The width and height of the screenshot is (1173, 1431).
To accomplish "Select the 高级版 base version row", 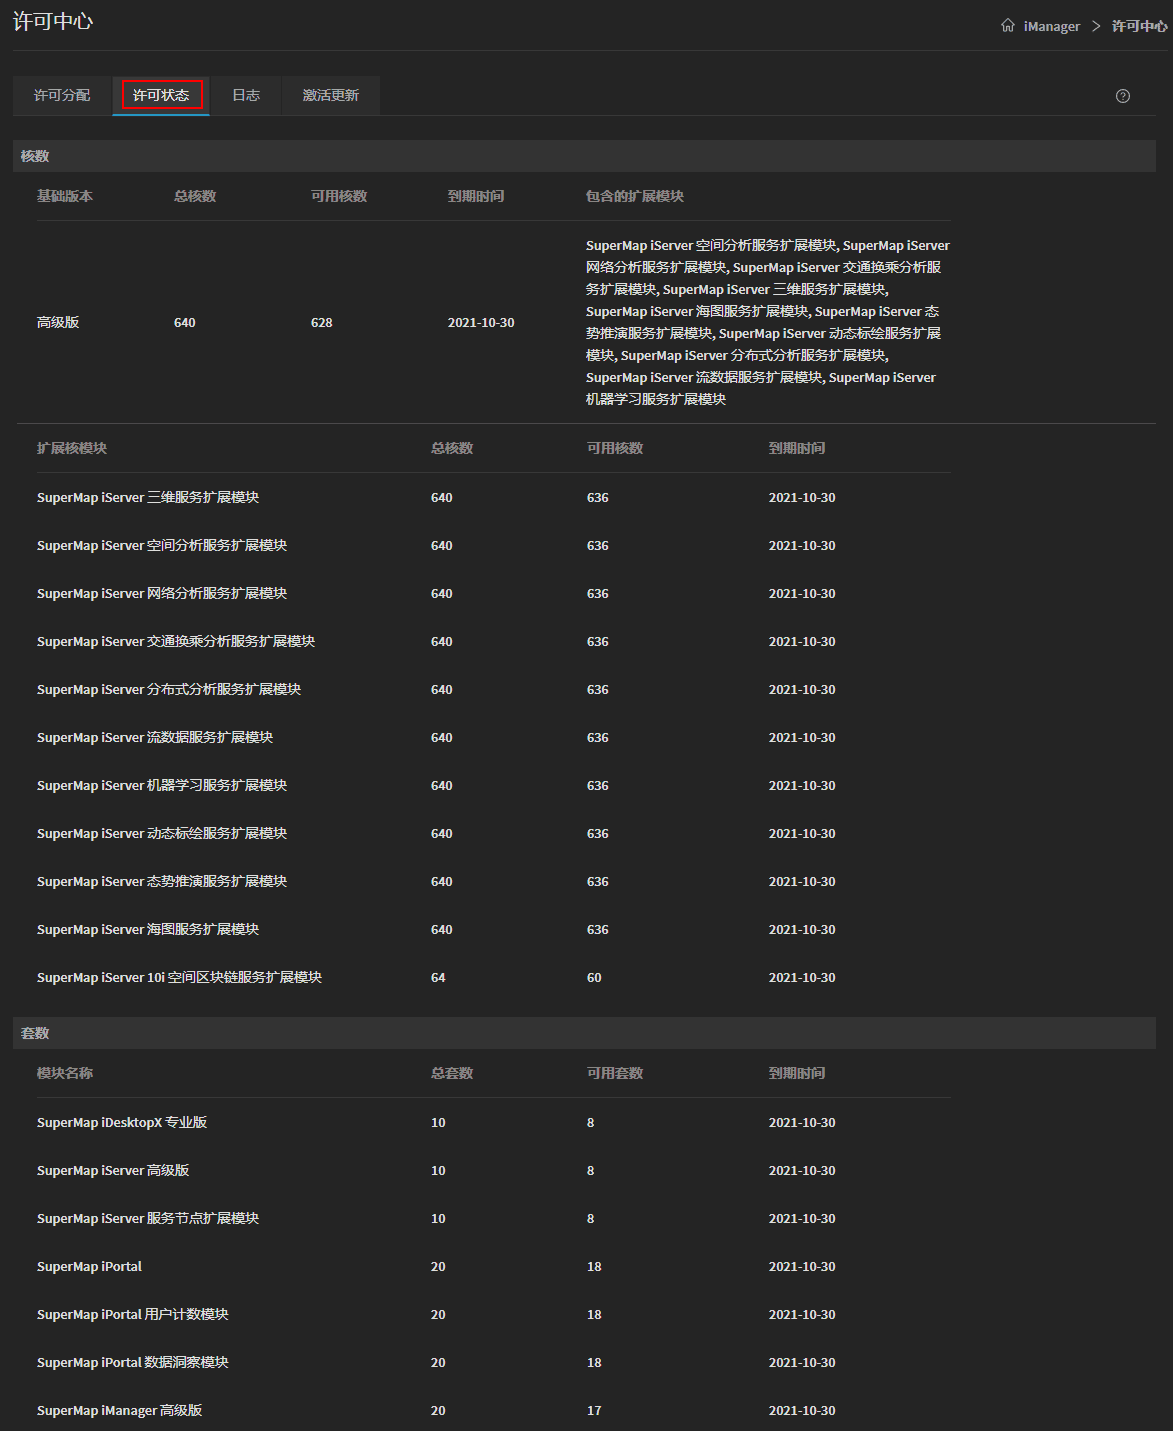I will tap(58, 322).
